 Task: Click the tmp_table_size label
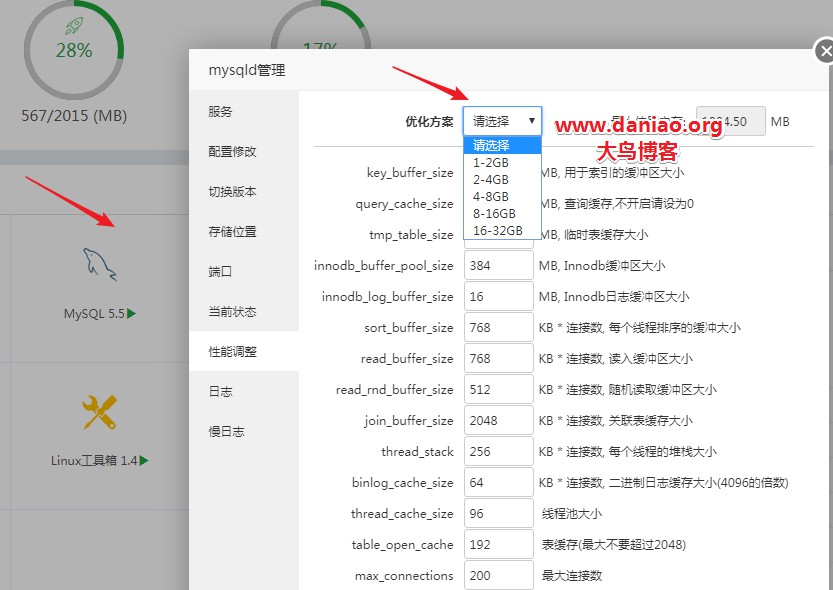pyautogui.click(x=411, y=235)
